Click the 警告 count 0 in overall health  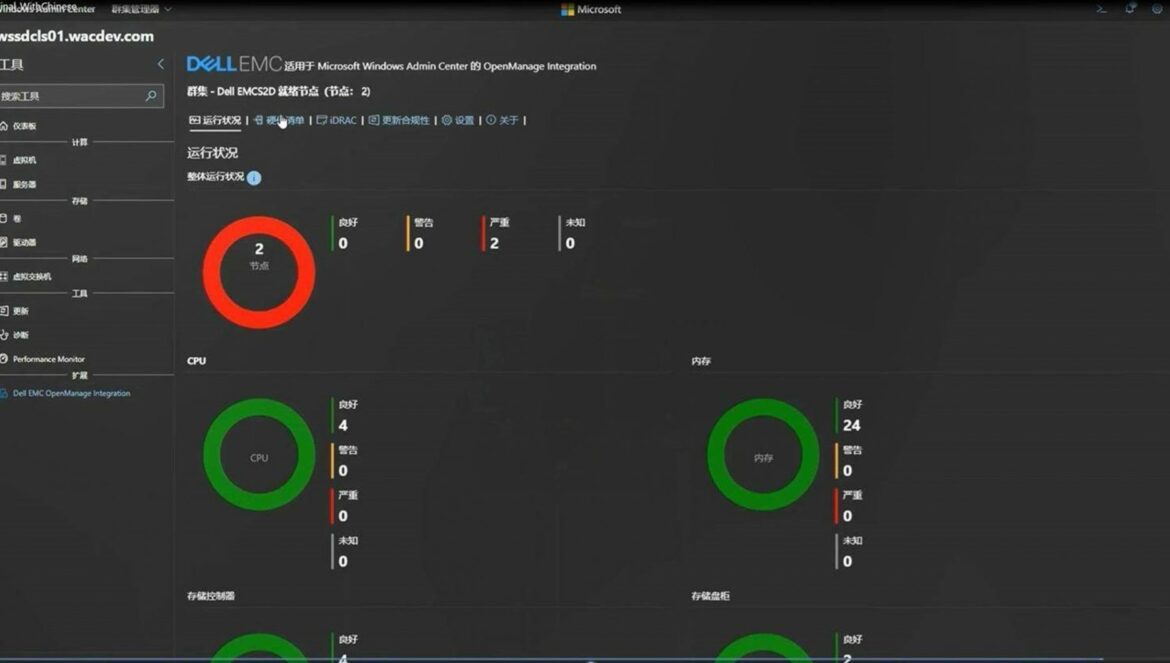pos(419,243)
